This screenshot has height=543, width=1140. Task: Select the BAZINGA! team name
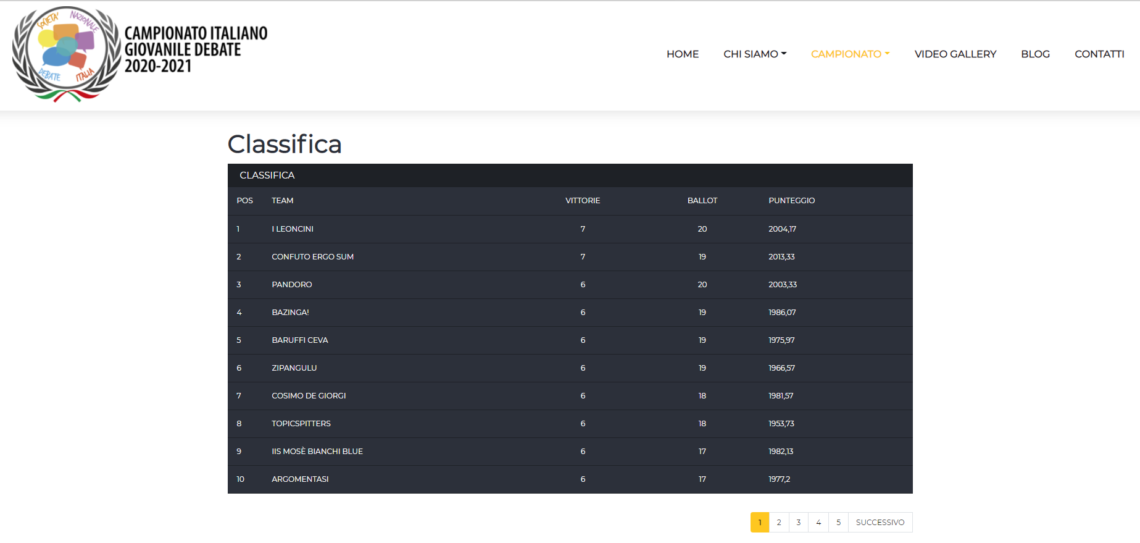(x=290, y=313)
